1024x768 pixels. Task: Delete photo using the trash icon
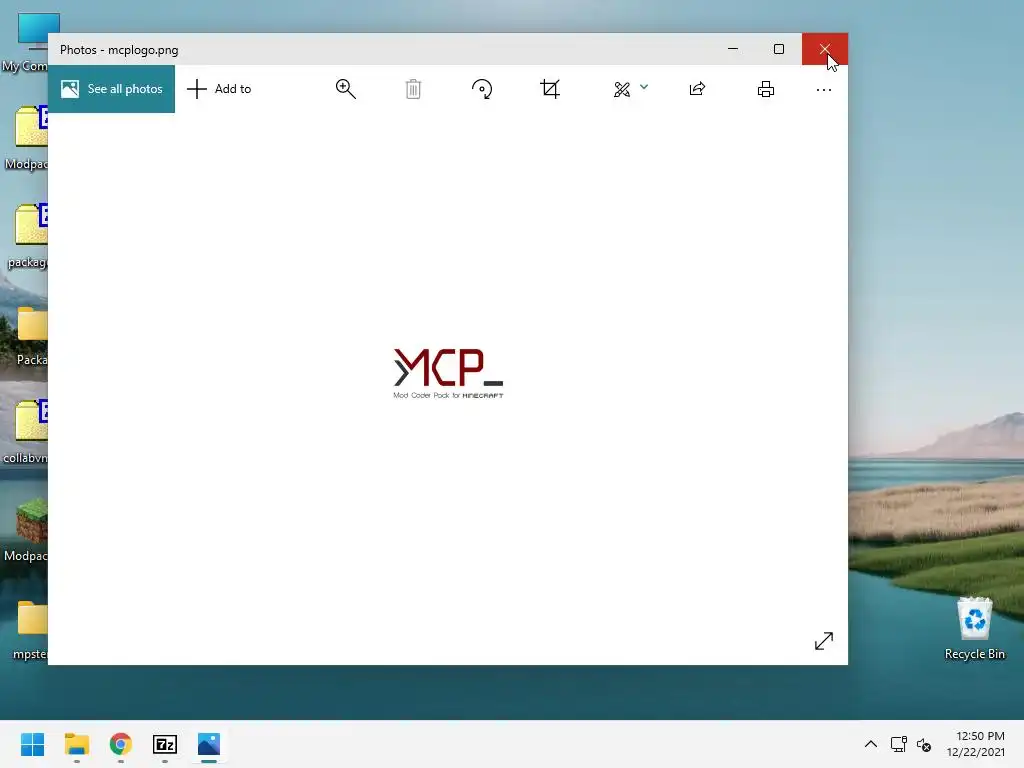point(413,89)
